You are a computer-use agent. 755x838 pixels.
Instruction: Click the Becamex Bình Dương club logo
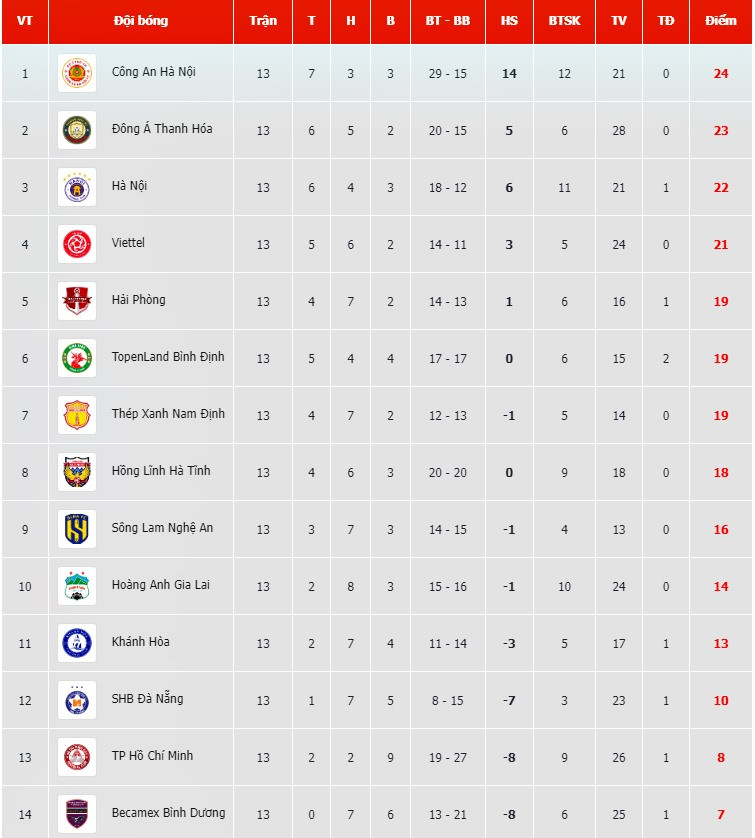77,814
